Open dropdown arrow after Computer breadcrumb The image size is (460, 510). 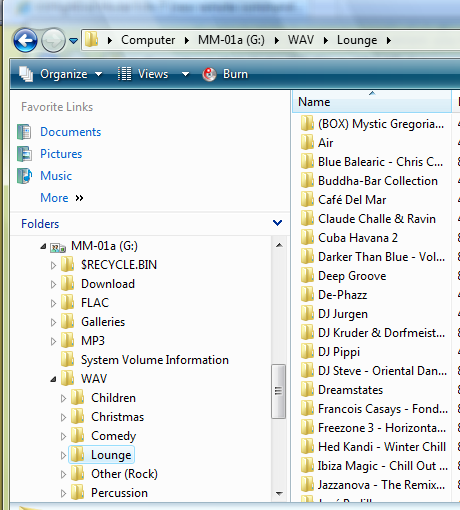coord(187,40)
